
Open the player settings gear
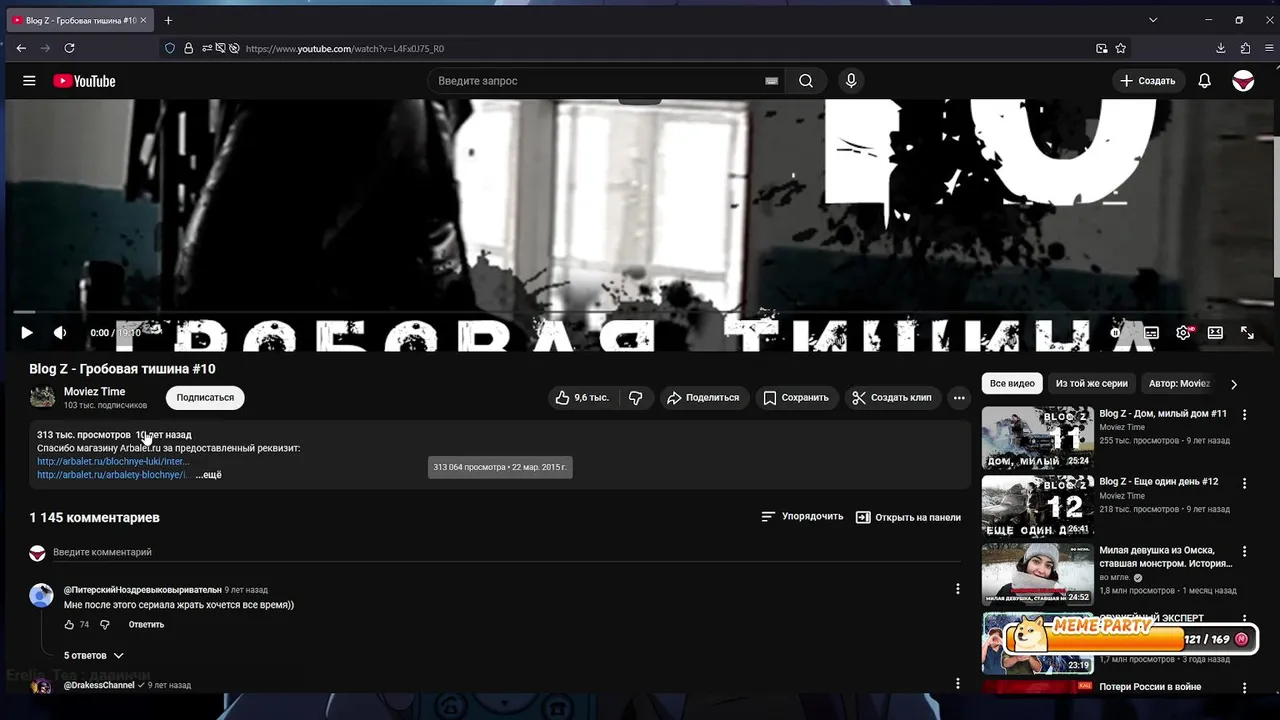click(1184, 333)
